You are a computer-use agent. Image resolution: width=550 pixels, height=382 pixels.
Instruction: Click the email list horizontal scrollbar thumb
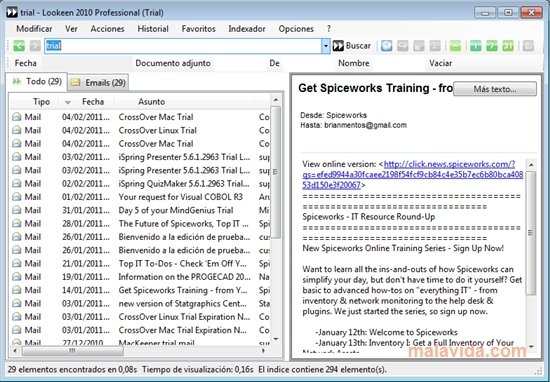pos(73,351)
